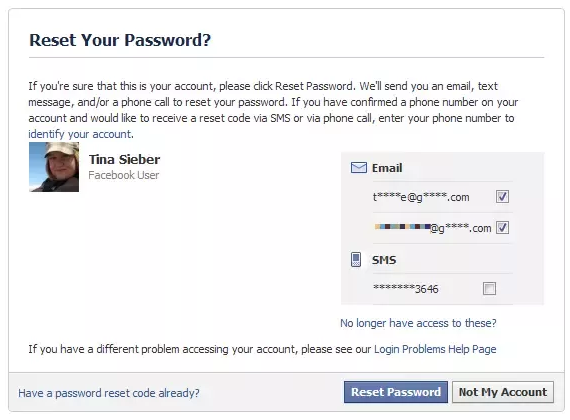Click the SMS section heading
Viewport: 570px width, 420px height.
click(384, 260)
